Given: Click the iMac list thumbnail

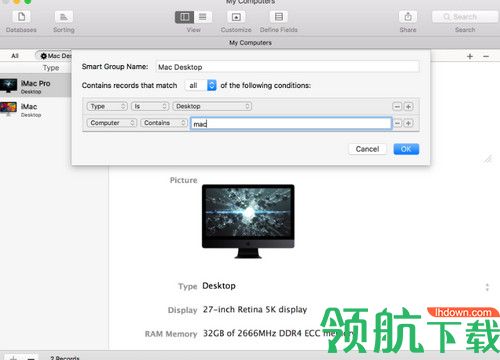Looking at the screenshot, I should tap(8, 109).
